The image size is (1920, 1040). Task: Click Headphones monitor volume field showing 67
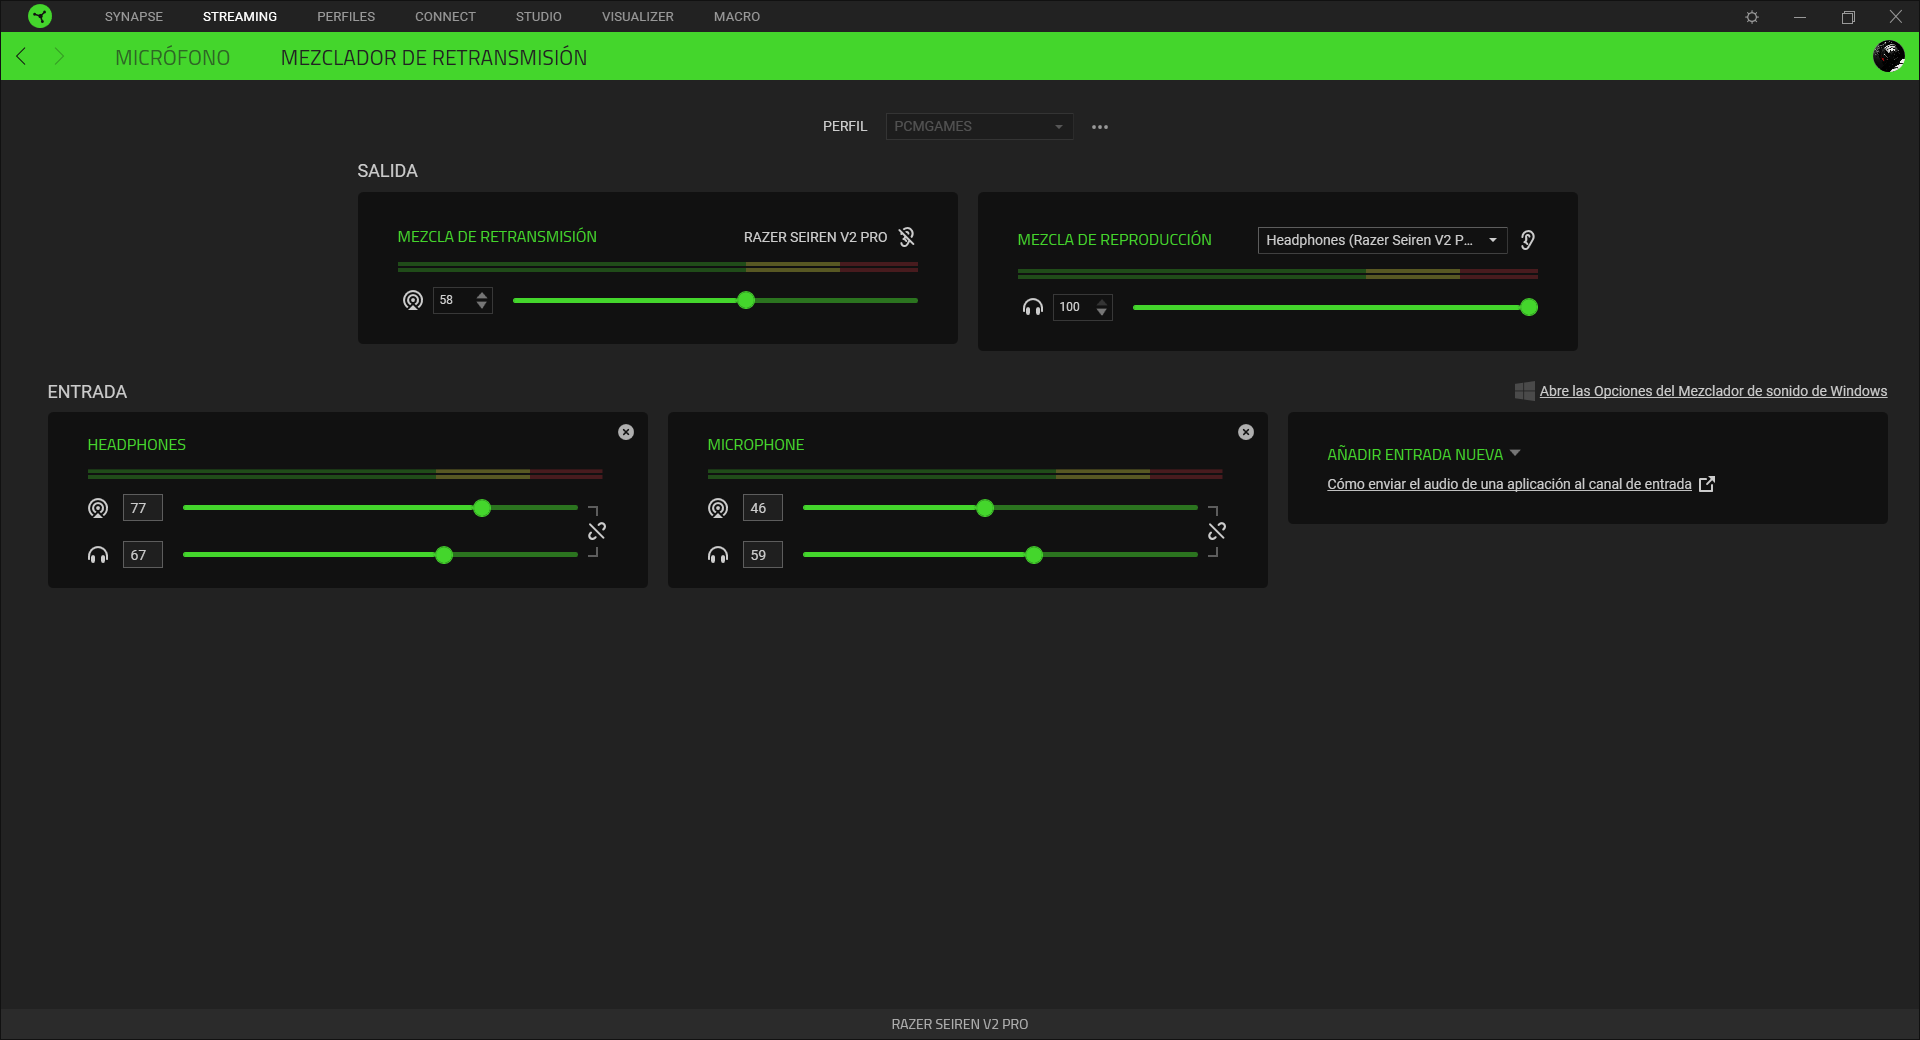point(142,555)
